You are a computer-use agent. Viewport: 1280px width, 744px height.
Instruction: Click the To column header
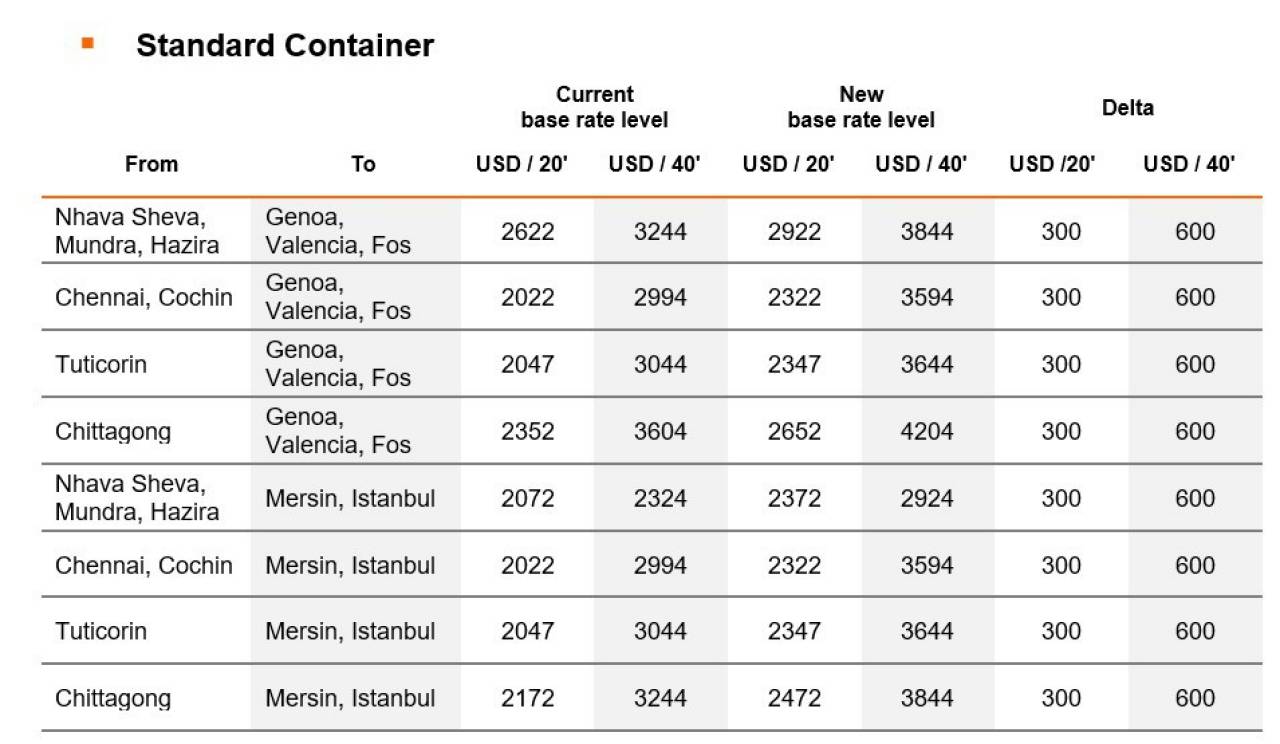coord(363,164)
